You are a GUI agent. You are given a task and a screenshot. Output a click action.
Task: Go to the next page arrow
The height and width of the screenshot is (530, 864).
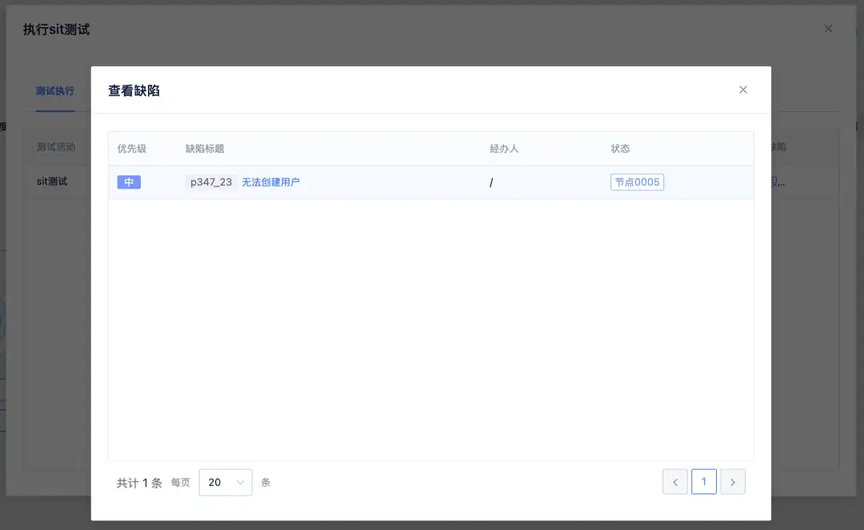pyautogui.click(x=732, y=482)
